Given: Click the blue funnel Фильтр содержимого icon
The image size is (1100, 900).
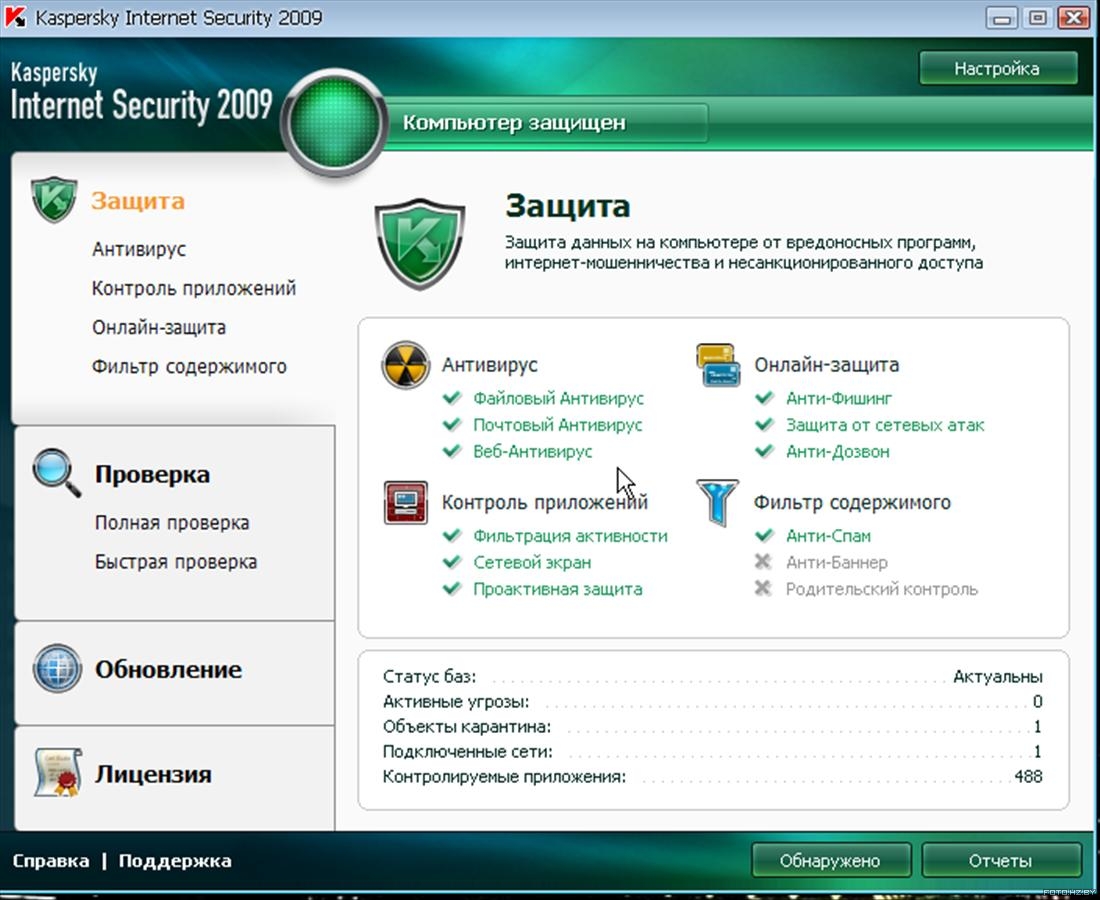Looking at the screenshot, I should tap(718, 502).
